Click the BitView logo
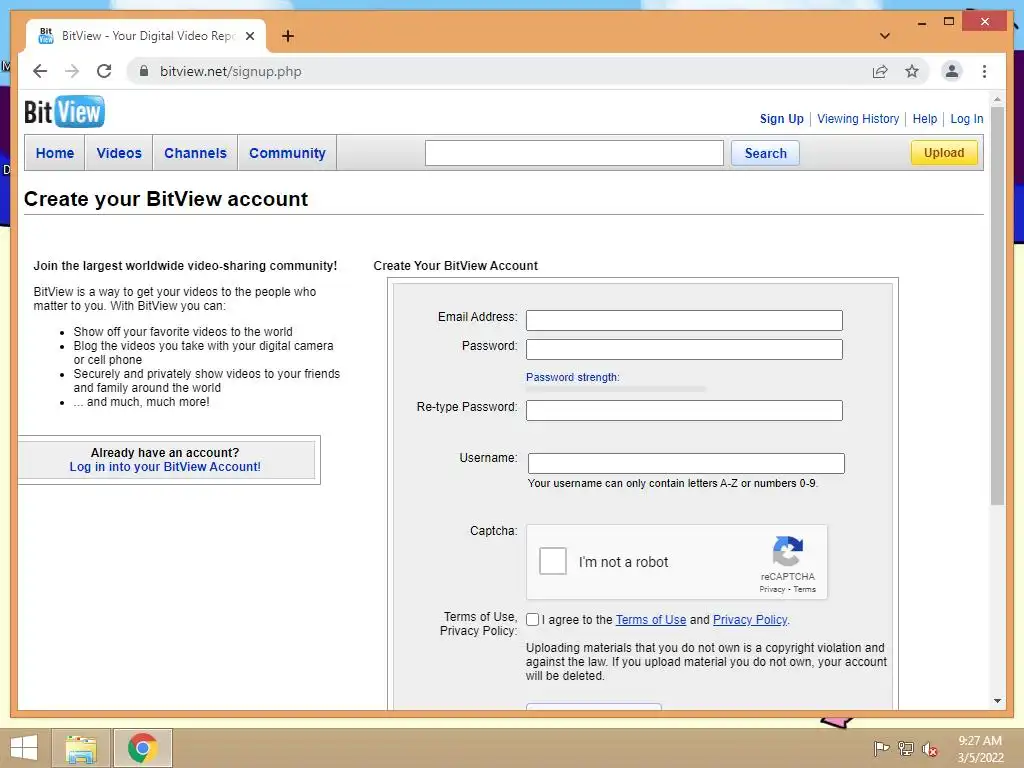This screenshot has height=768, width=1024. [x=64, y=112]
